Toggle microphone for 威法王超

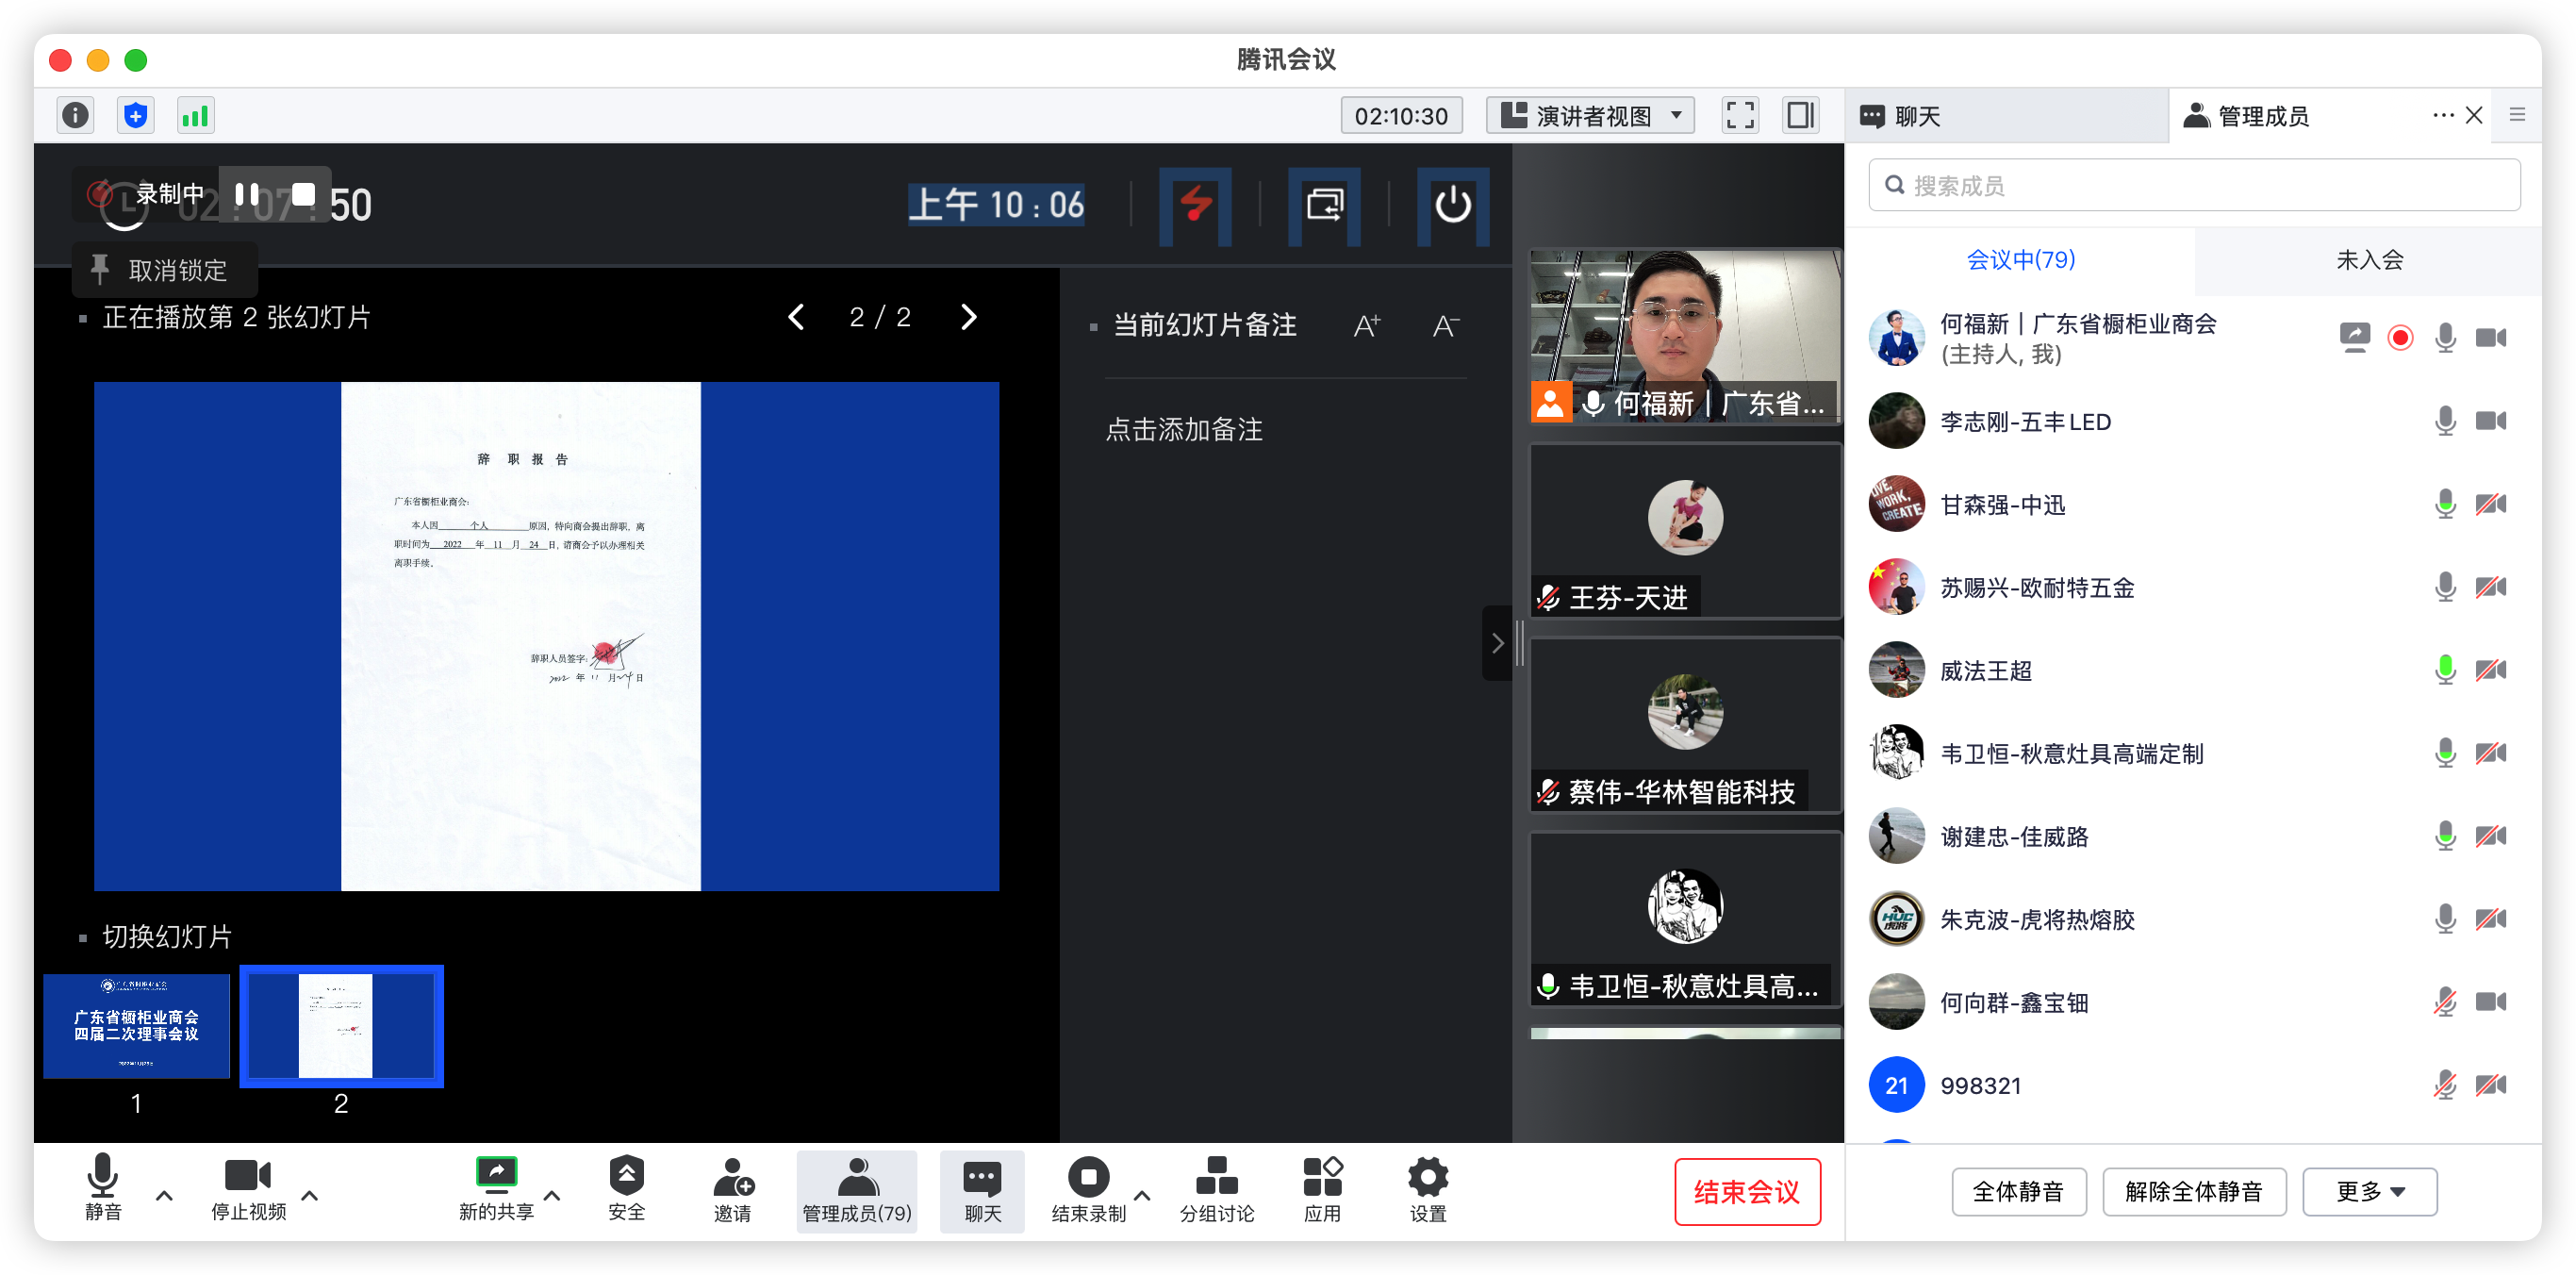(2445, 670)
